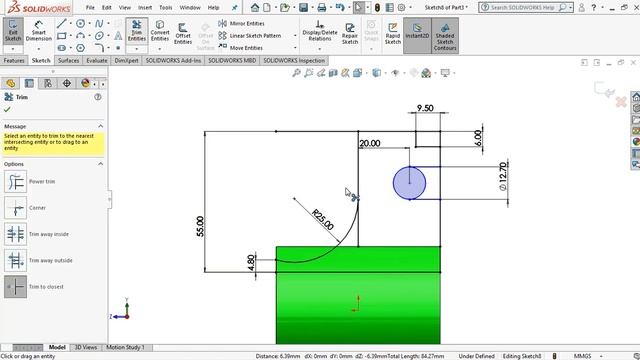The height and width of the screenshot is (360, 640).
Task: Collapse the Message section
Action: pos(100,126)
